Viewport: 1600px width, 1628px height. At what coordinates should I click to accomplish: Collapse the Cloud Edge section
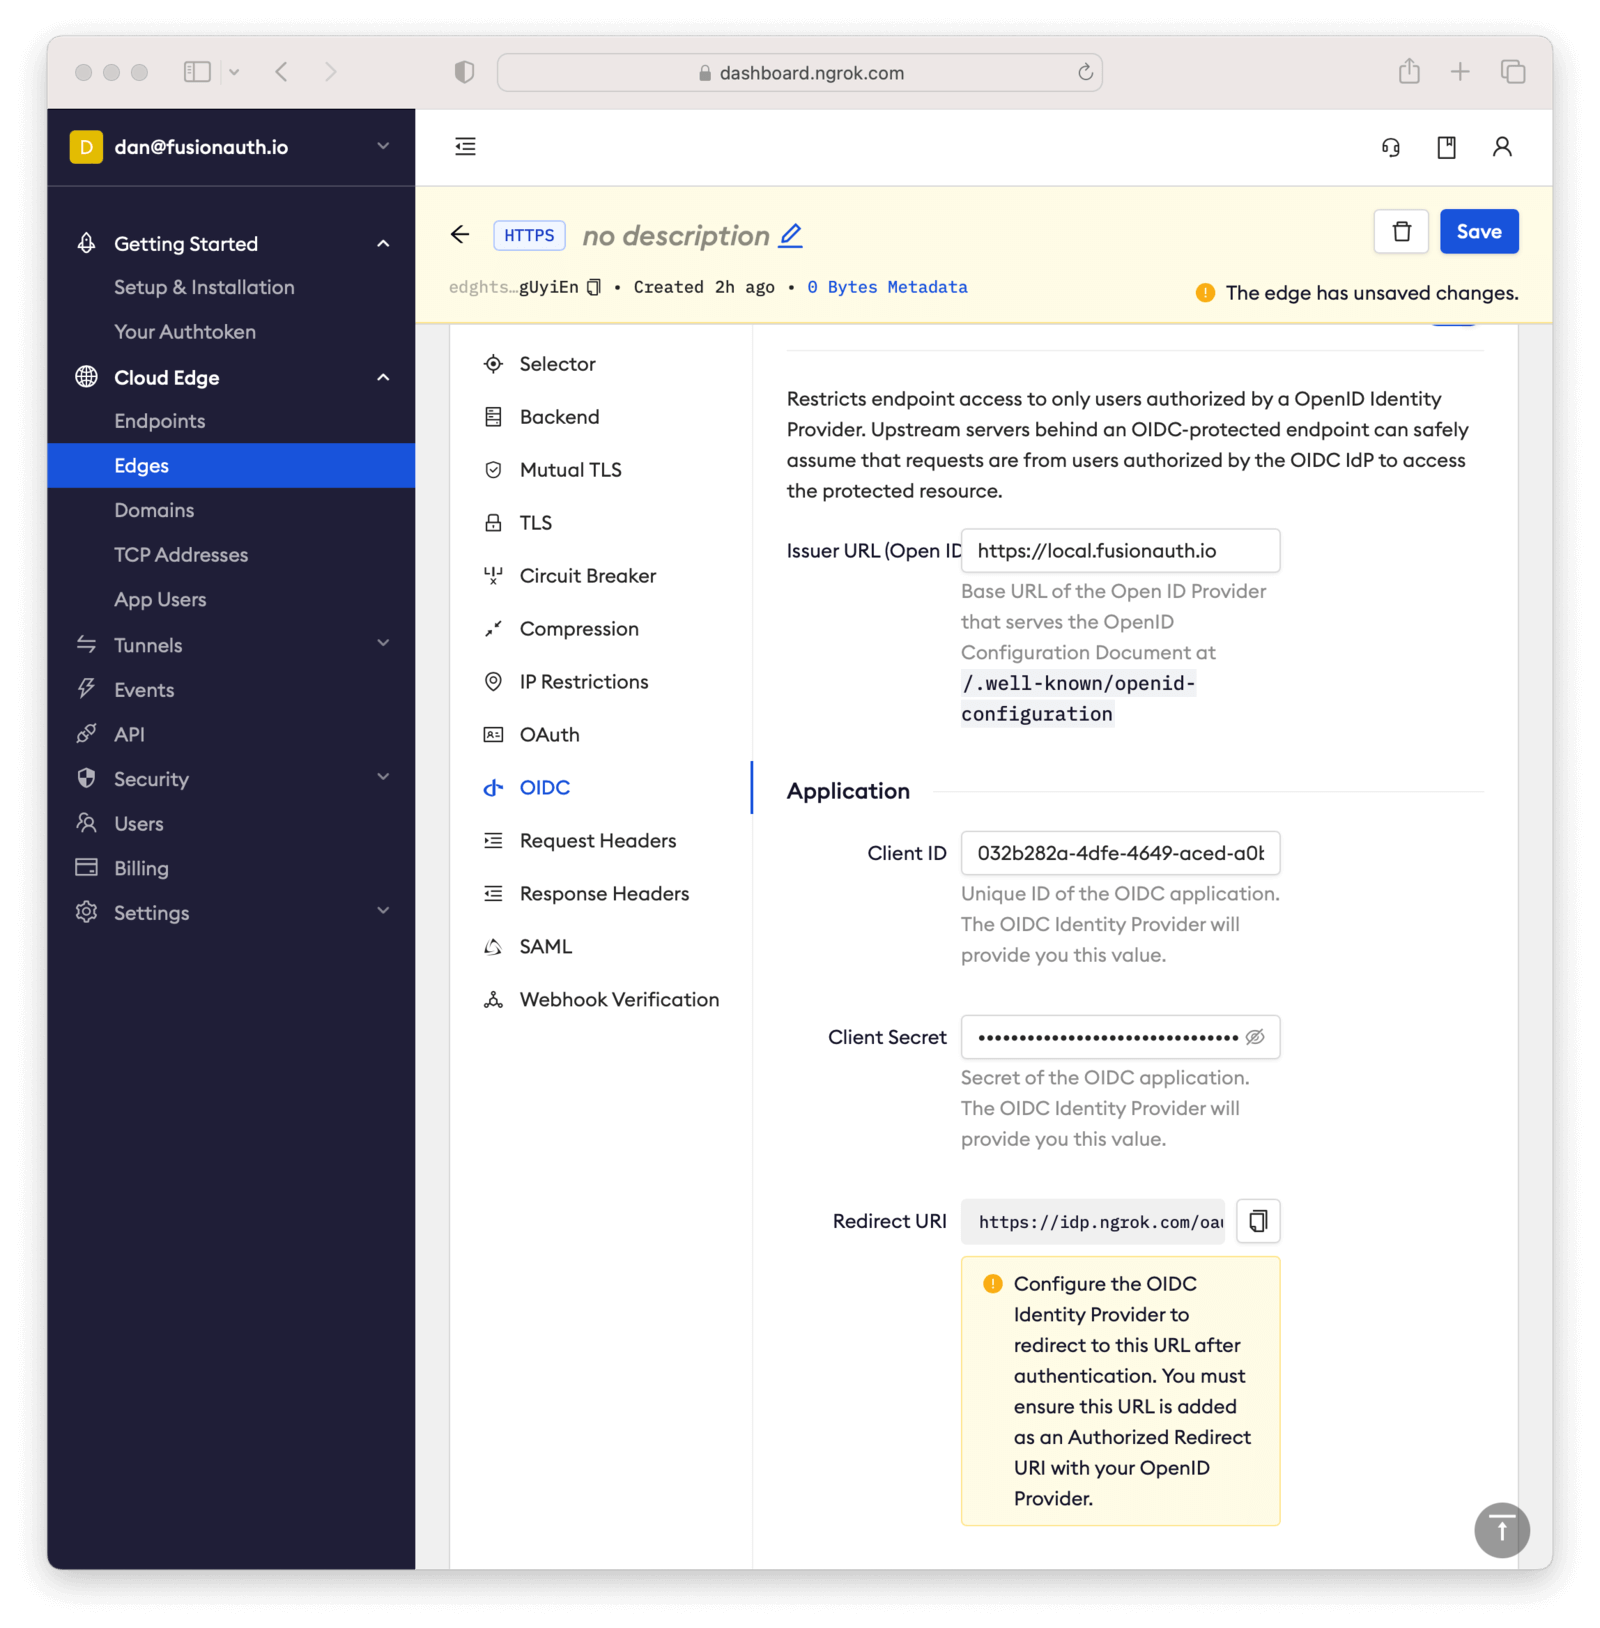tap(383, 378)
